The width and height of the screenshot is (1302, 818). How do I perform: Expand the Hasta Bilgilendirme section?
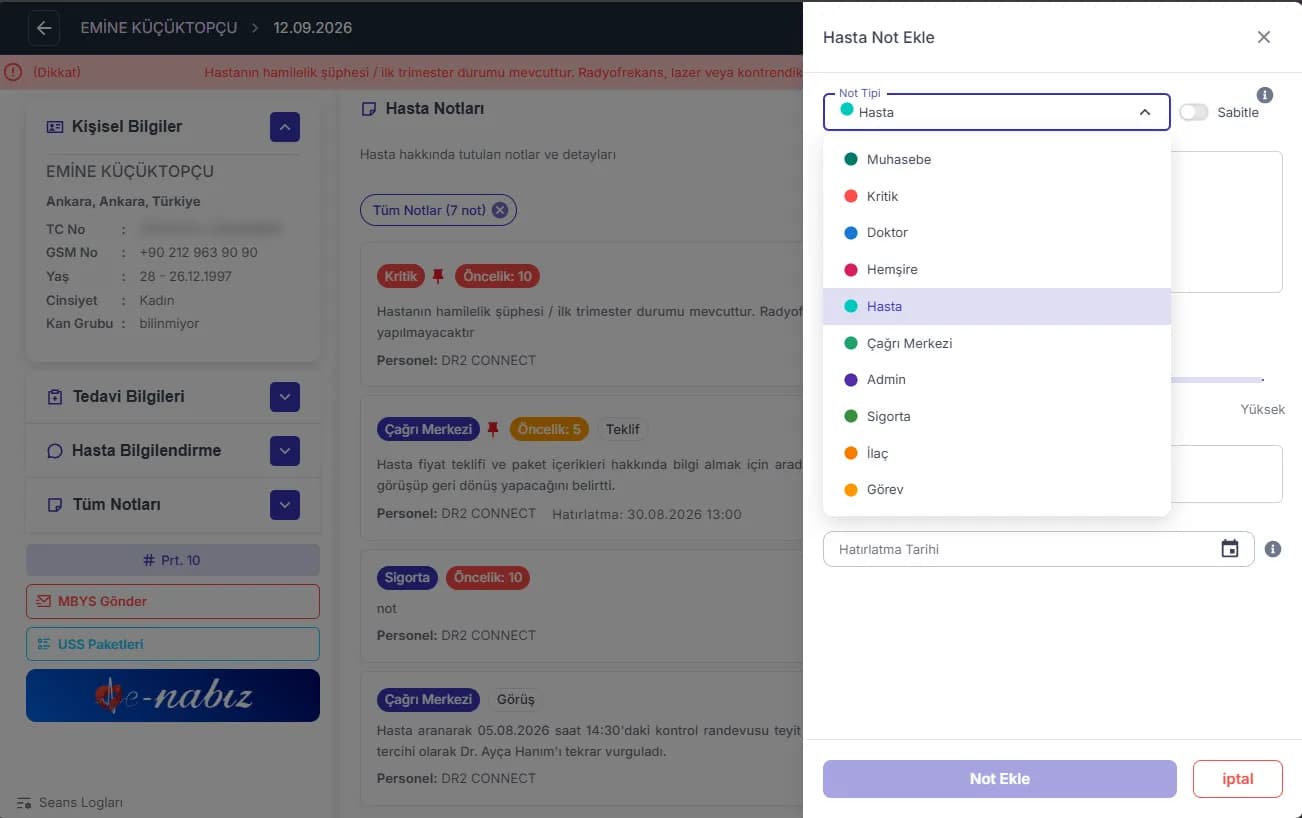[285, 451]
